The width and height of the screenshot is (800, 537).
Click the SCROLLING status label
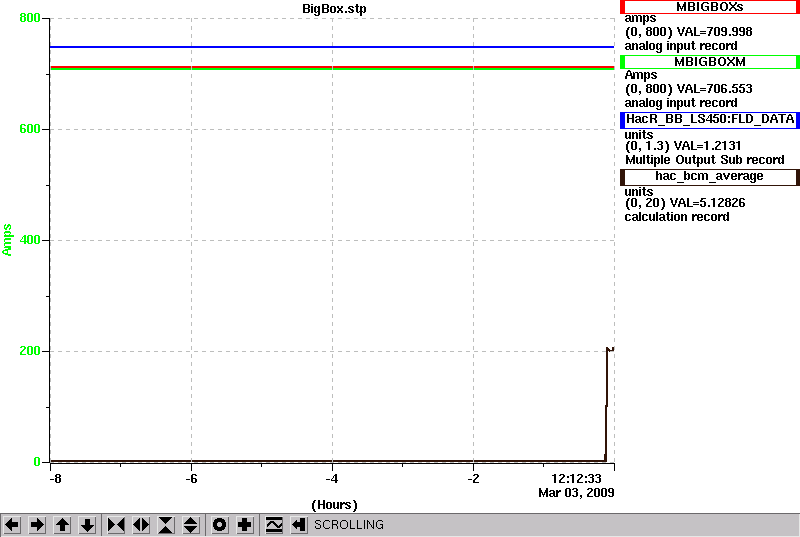pyautogui.click(x=348, y=525)
